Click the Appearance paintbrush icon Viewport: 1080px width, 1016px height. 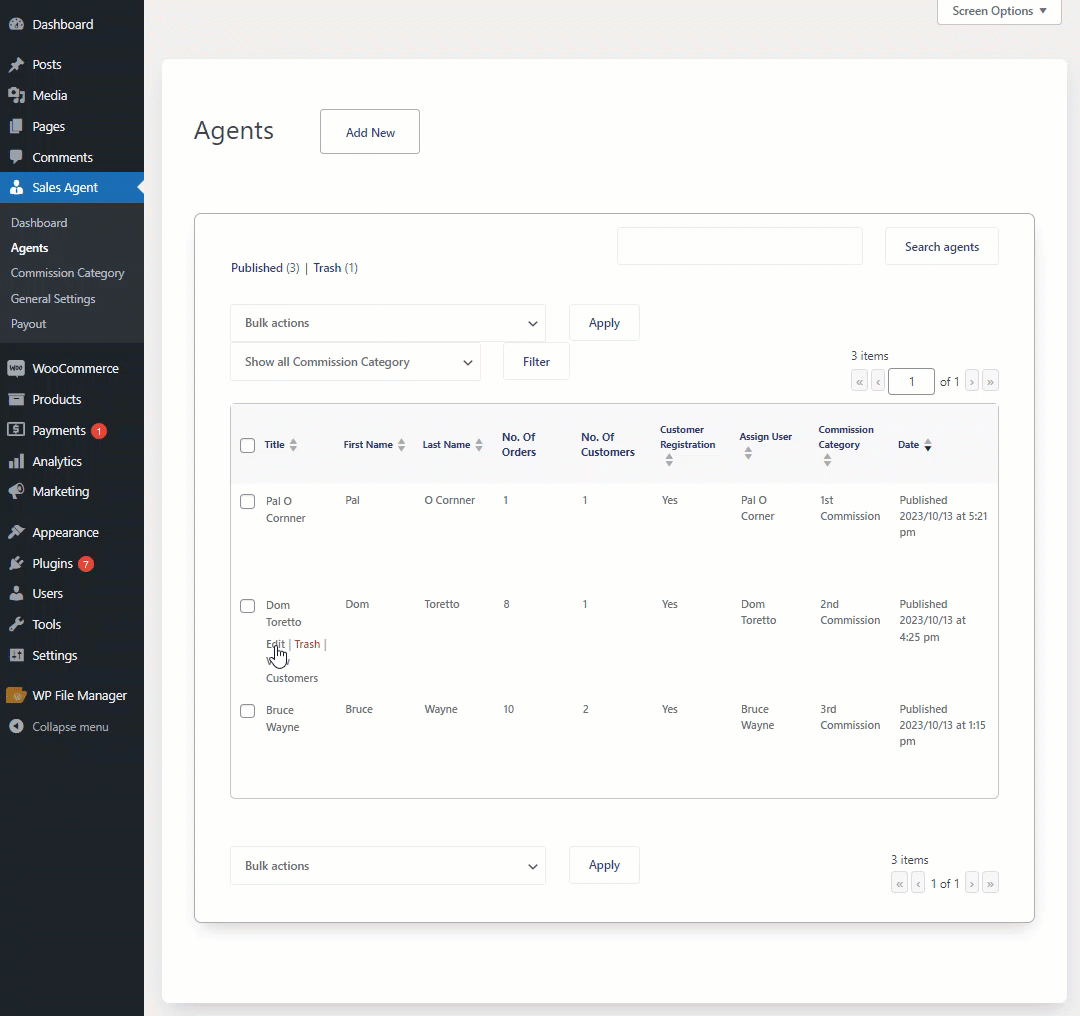17,532
